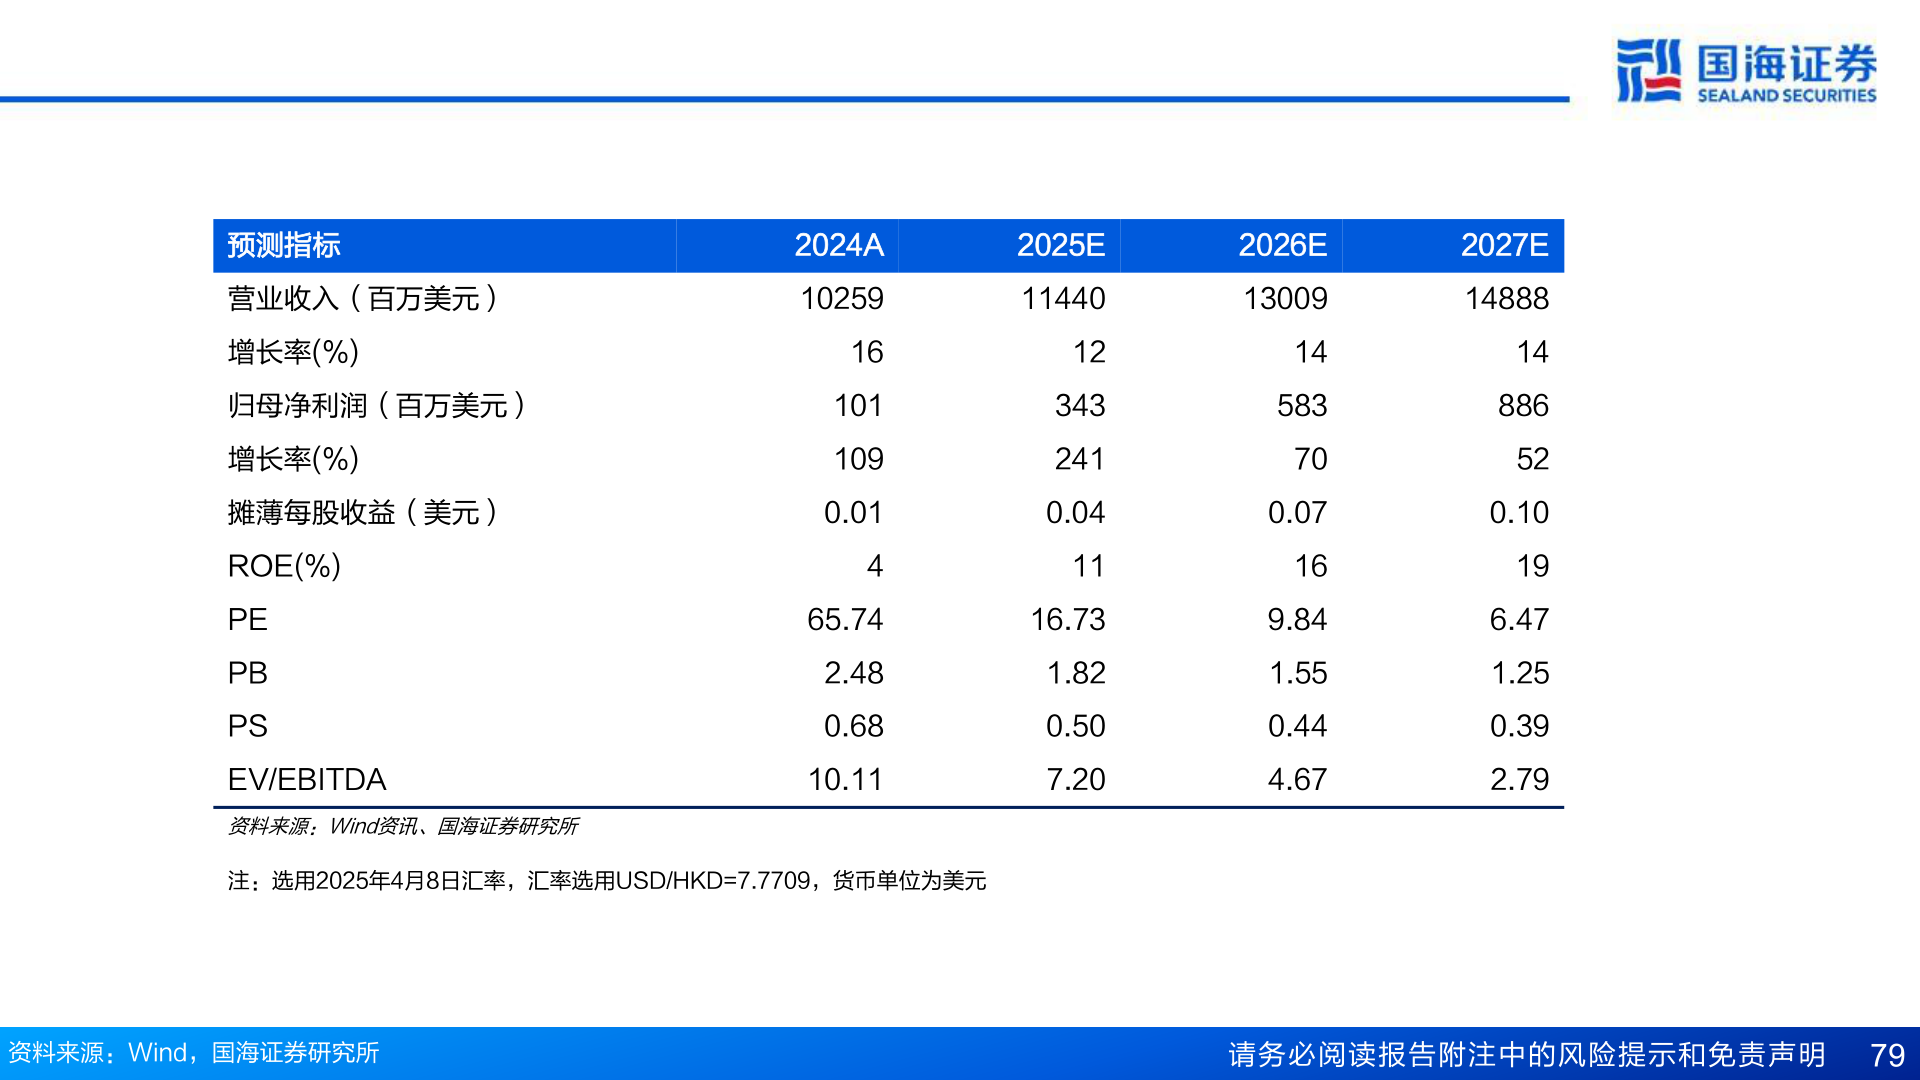
Task: Click the 营业收入 row label
Action: 362,298
